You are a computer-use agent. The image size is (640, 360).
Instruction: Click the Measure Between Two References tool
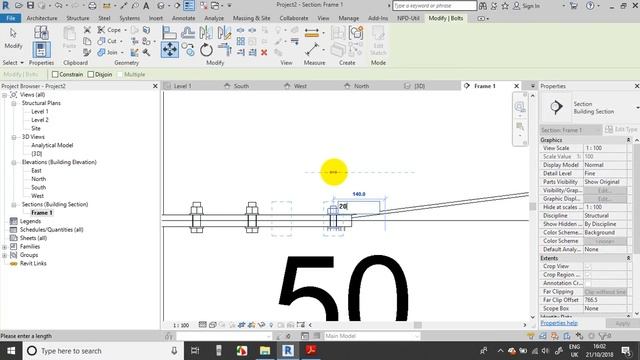click(312, 50)
